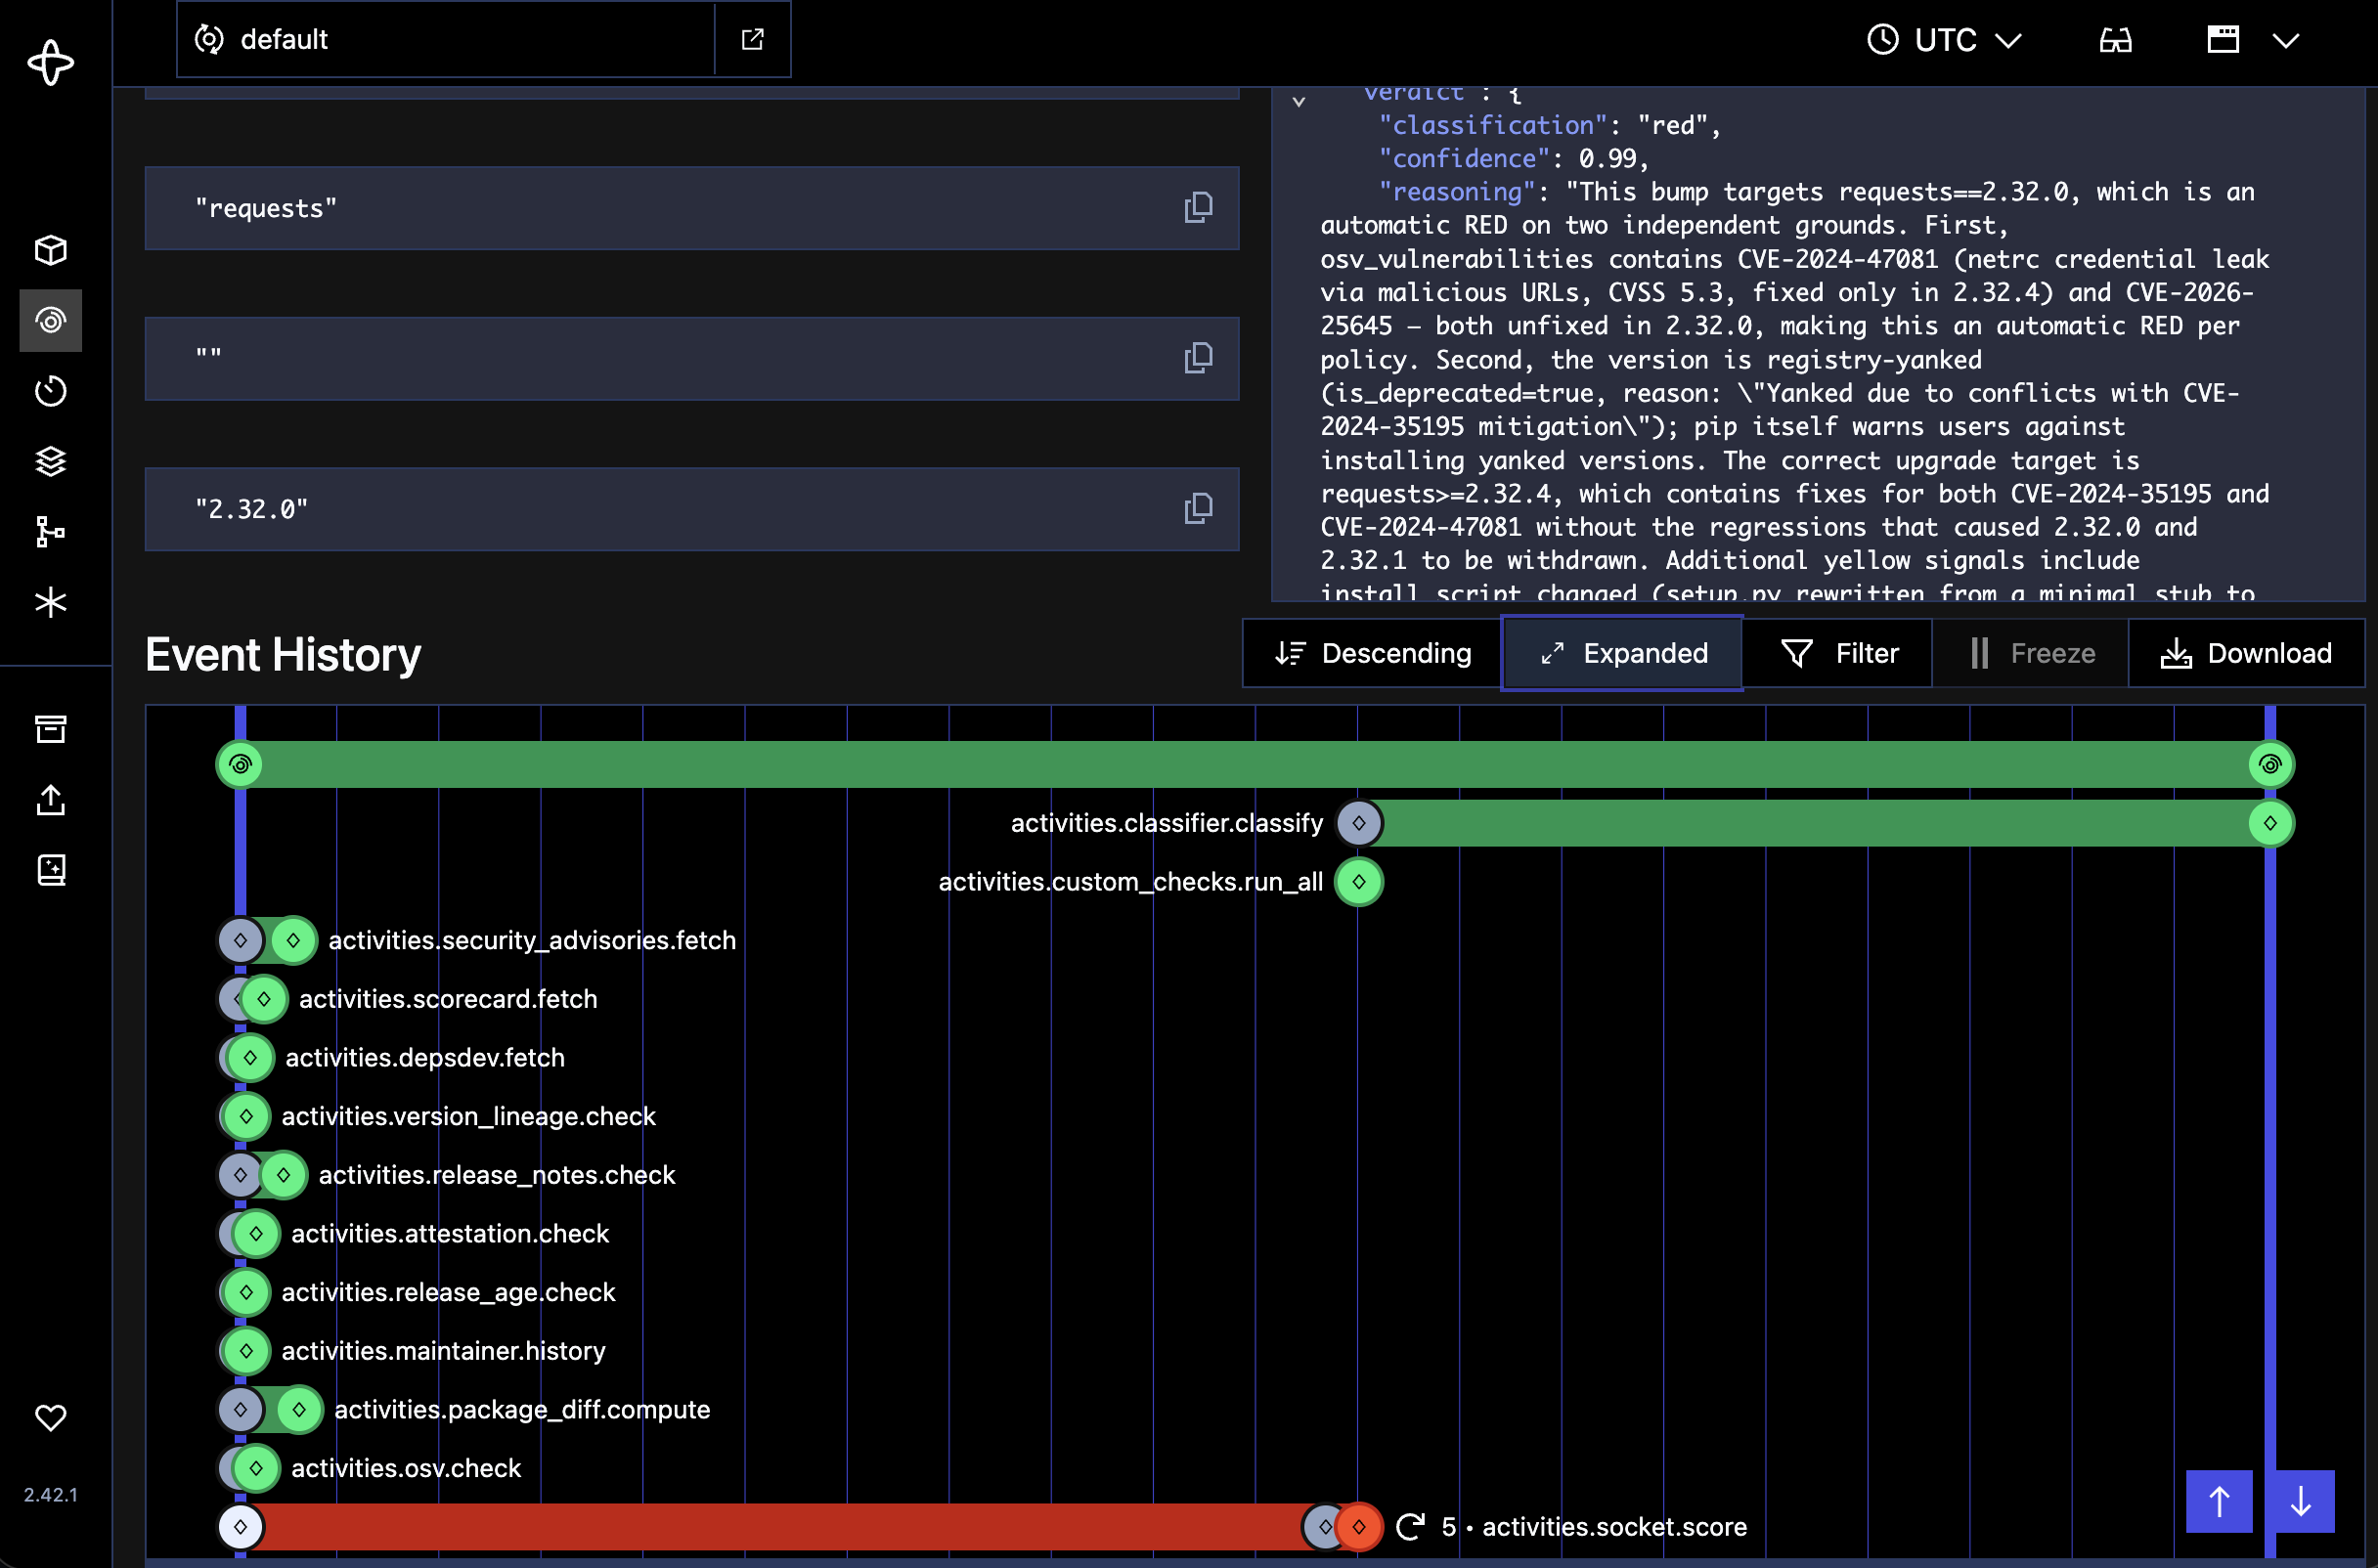Select activities.package_diff.compute green completed marker

click(x=299, y=1410)
